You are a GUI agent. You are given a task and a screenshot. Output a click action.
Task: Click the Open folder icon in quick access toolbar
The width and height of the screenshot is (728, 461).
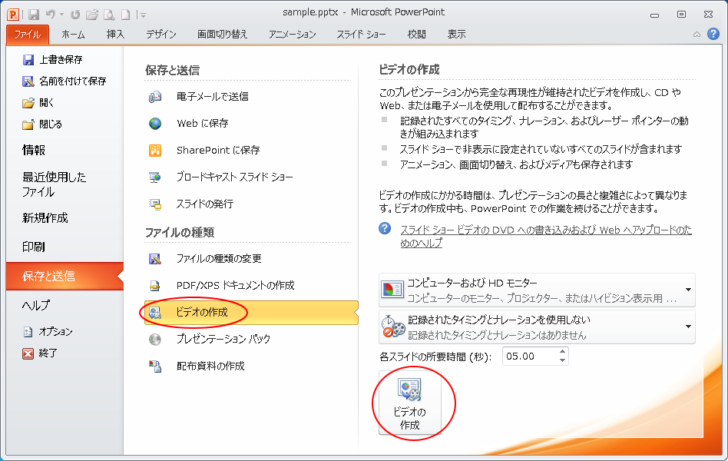(92, 15)
